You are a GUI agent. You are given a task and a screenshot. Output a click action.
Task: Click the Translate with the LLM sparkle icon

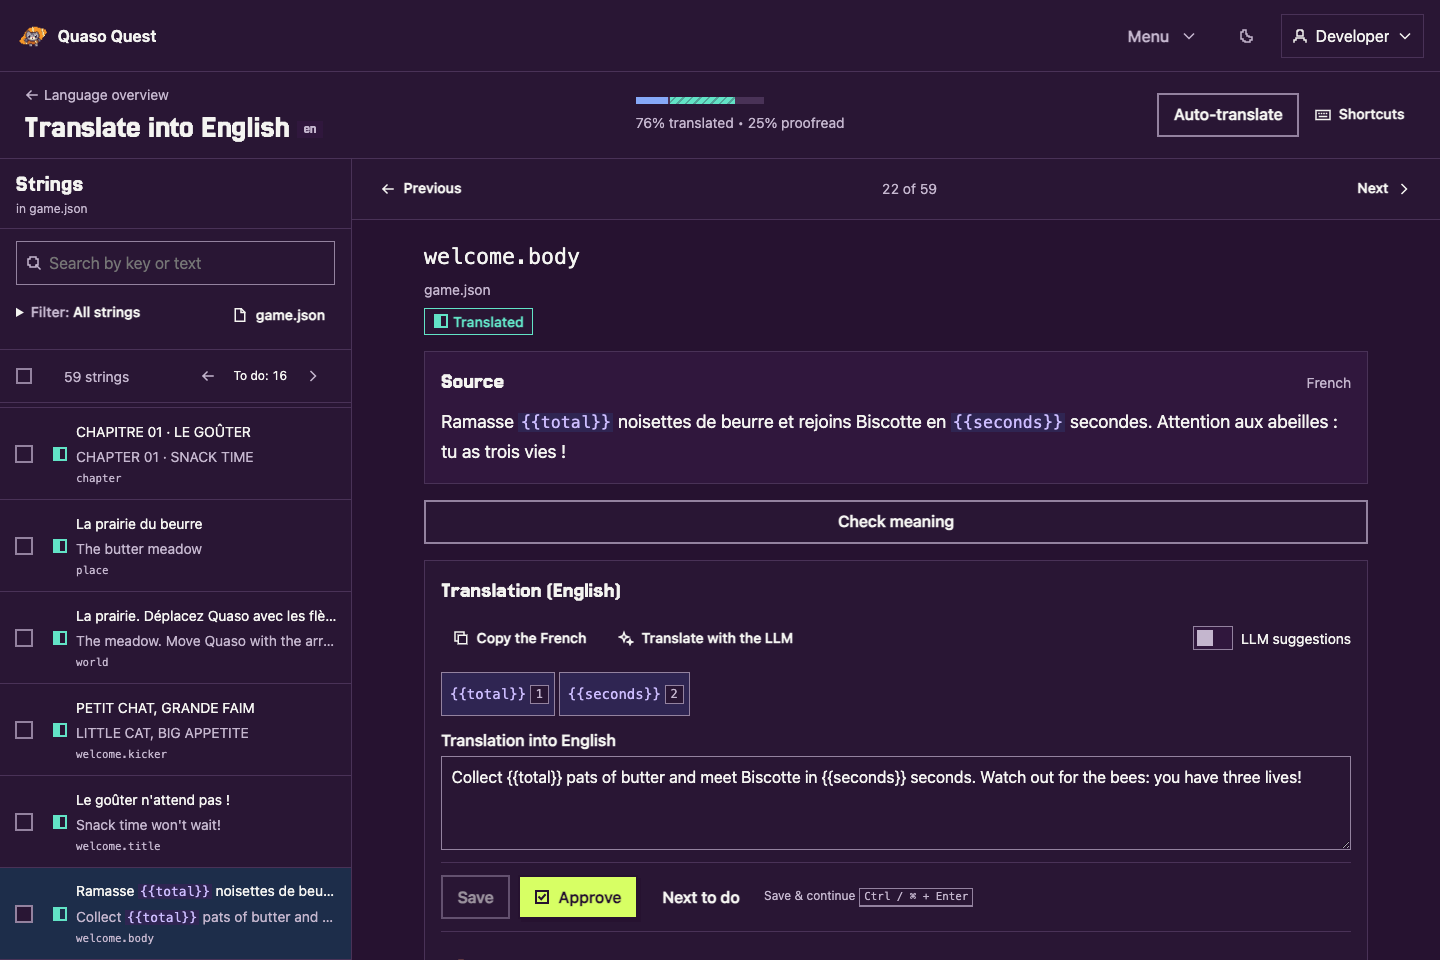click(x=626, y=638)
